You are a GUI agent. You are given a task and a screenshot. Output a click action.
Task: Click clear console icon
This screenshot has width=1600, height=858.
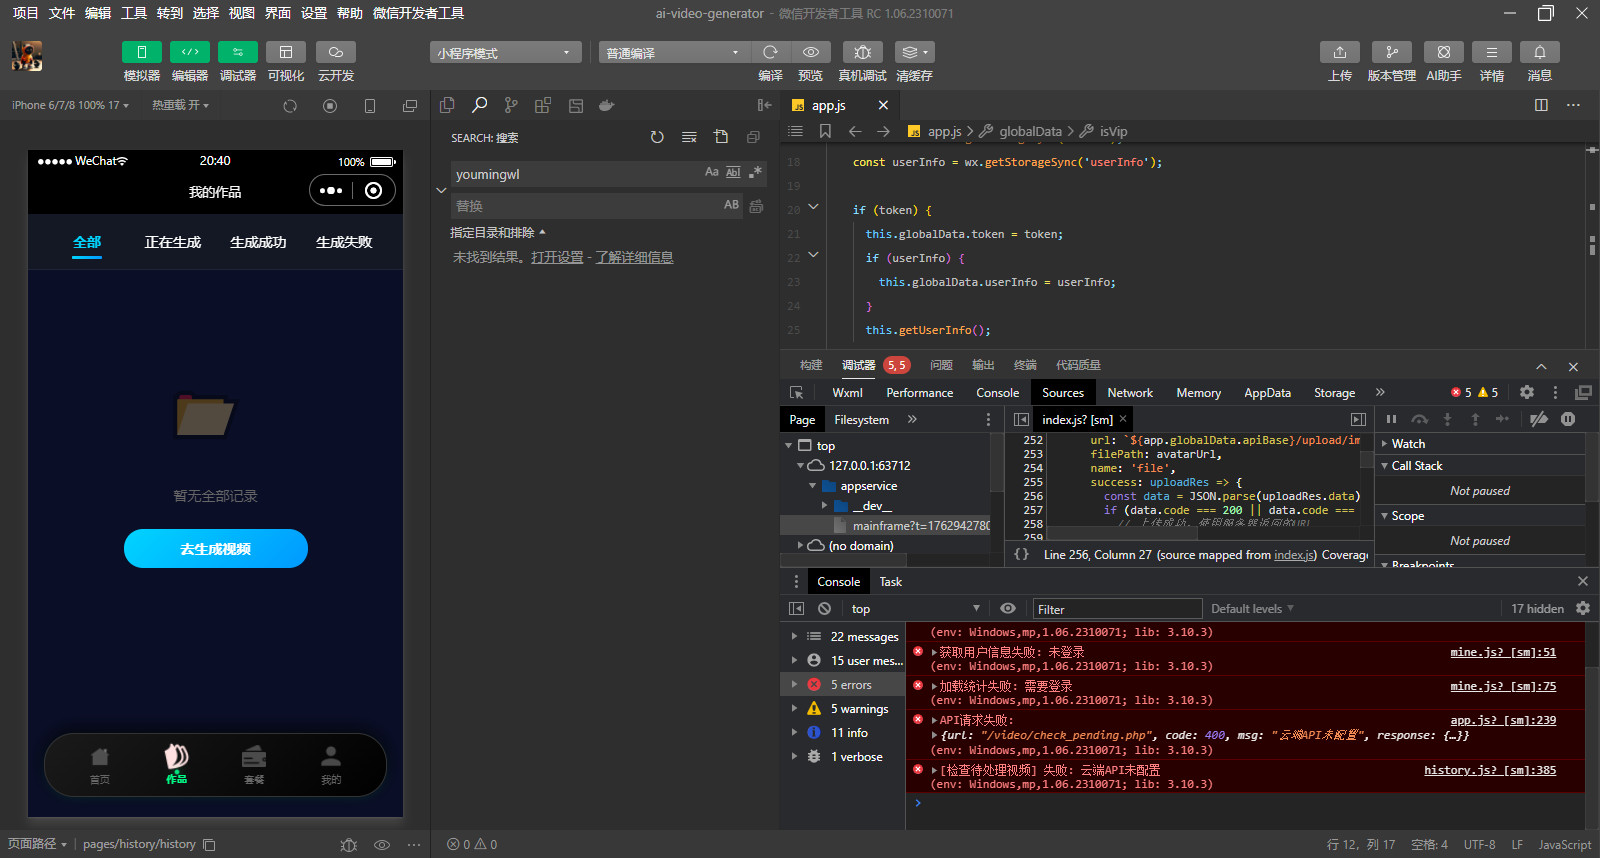[824, 608]
